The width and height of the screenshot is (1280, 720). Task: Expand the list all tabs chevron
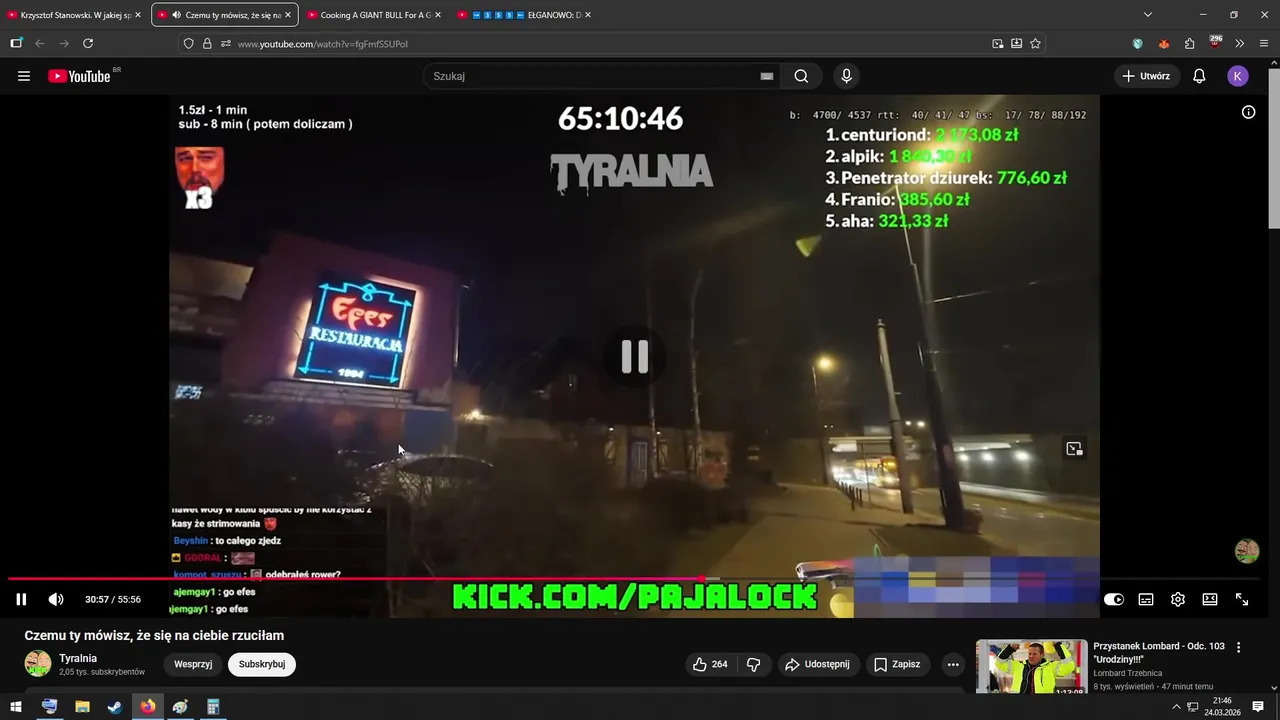point(1148,15)
